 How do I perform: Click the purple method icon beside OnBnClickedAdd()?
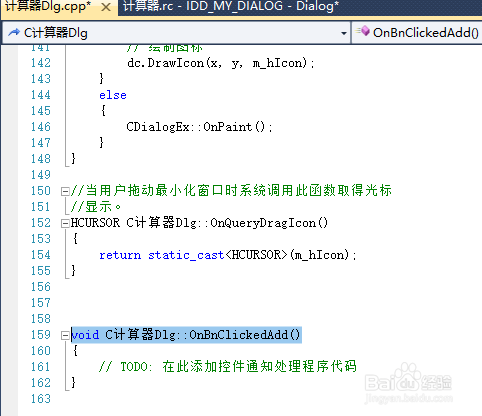tap(363, 31)
